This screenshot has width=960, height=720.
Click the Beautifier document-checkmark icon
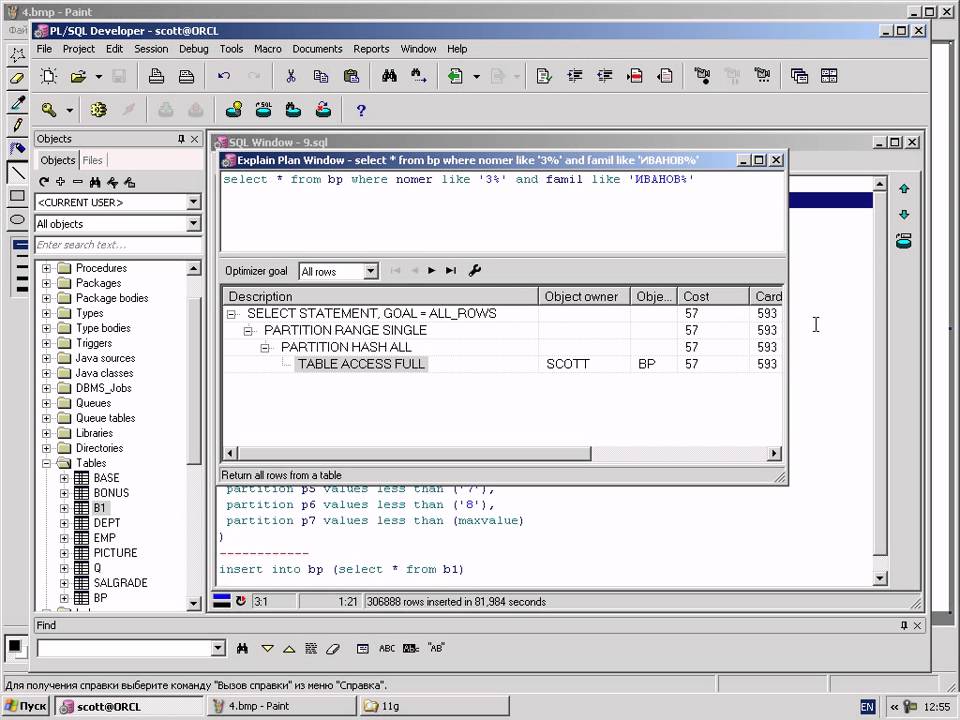544,76
